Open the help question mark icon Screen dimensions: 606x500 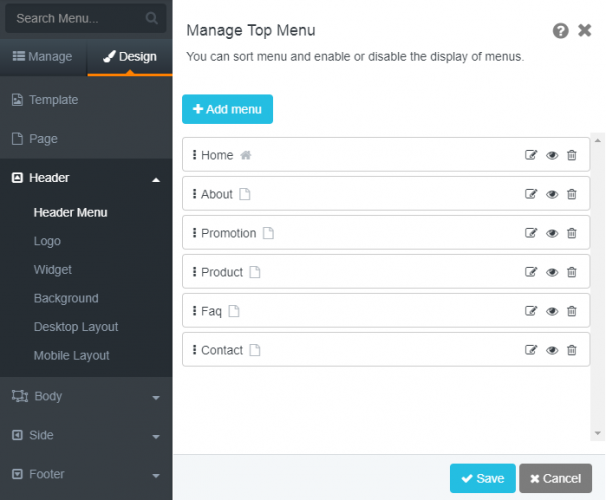point(561,31)
